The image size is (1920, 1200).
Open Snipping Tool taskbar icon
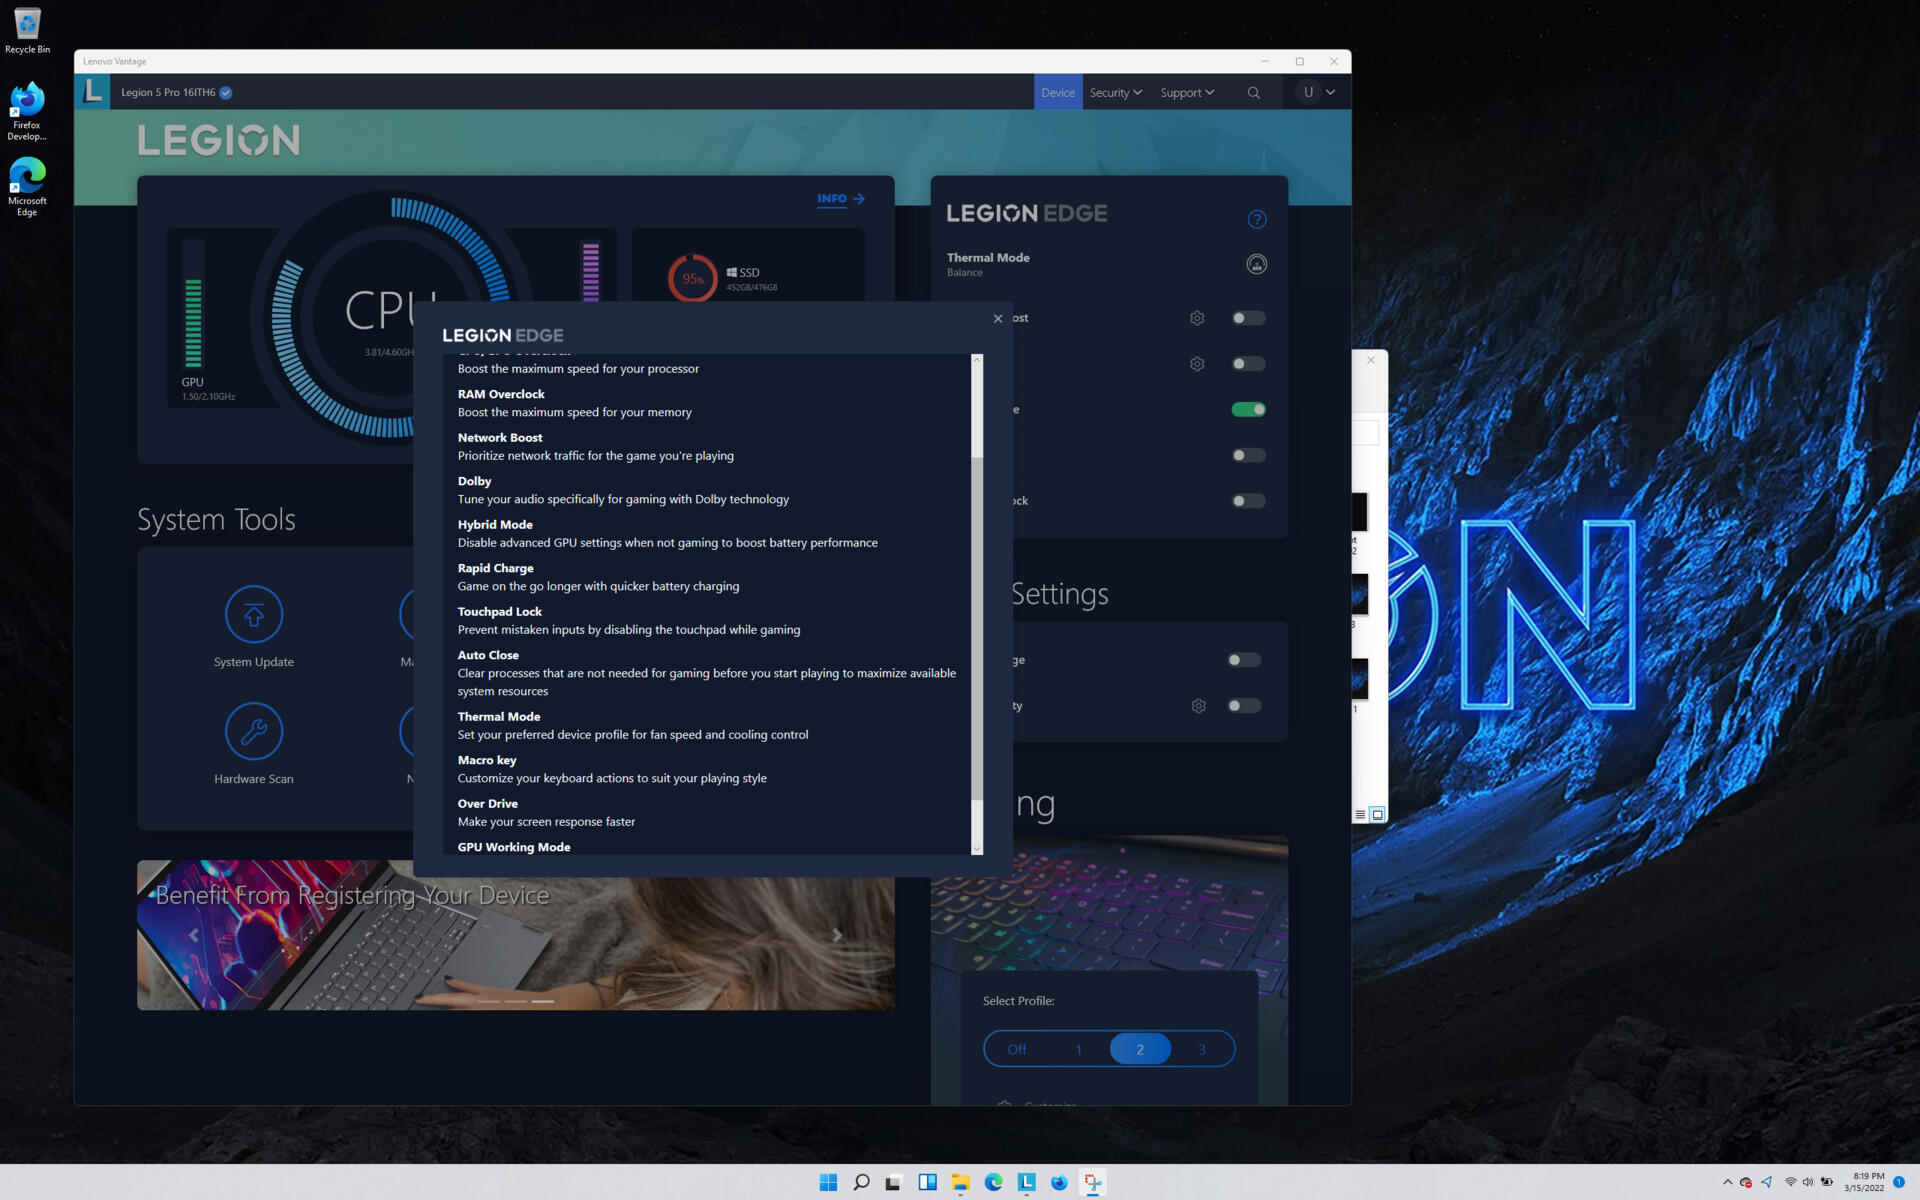1092,1182
